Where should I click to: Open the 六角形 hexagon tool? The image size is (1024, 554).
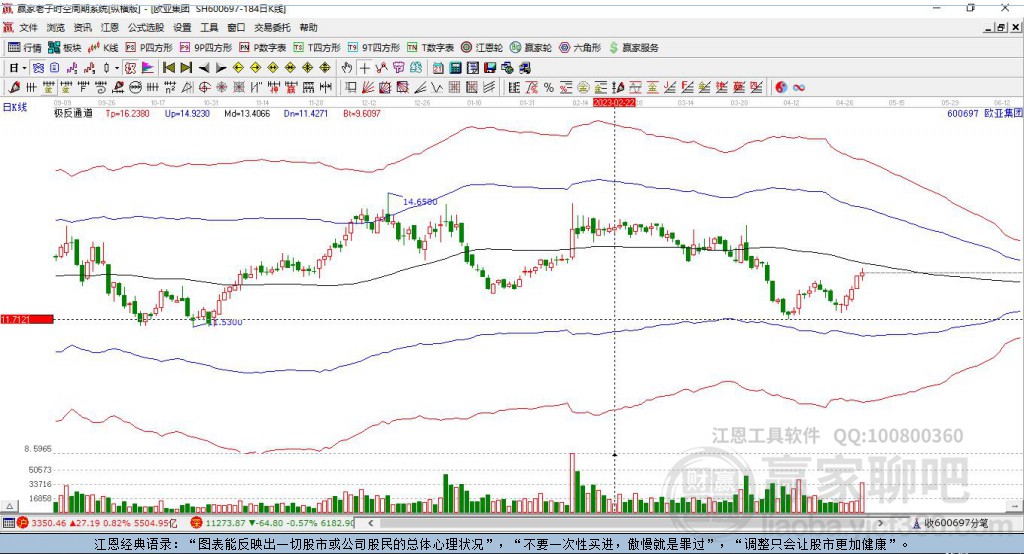tap(580, 48)
